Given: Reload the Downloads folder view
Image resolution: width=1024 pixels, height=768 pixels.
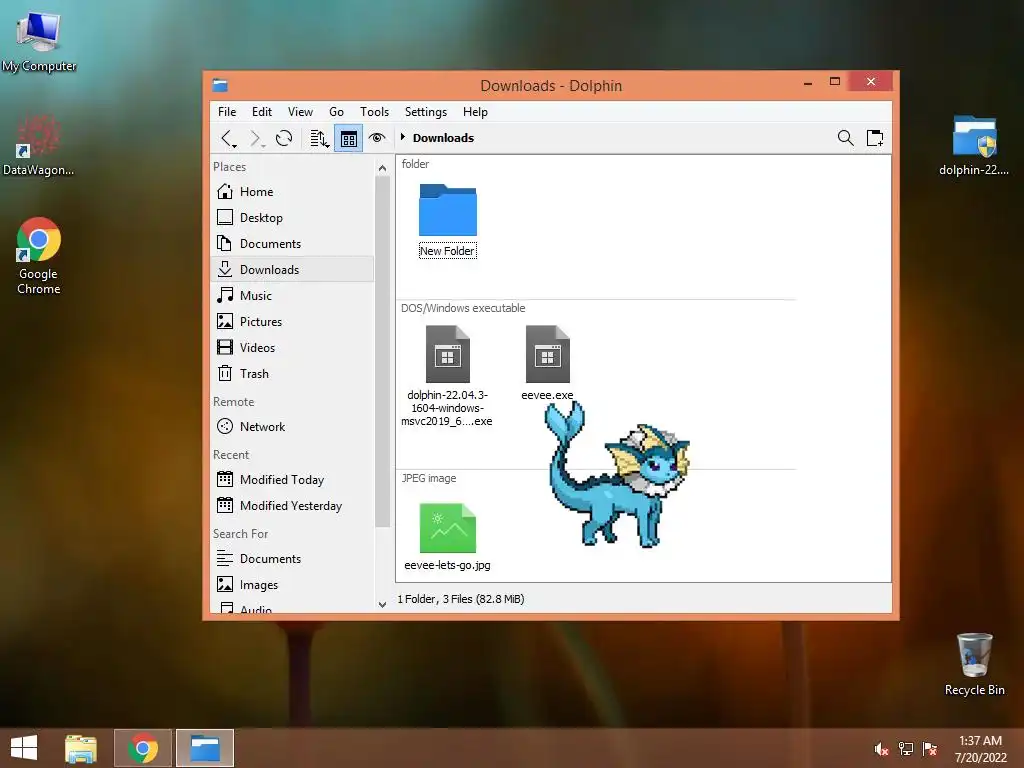Looking at the screenshot, I should tap(283, 138).
